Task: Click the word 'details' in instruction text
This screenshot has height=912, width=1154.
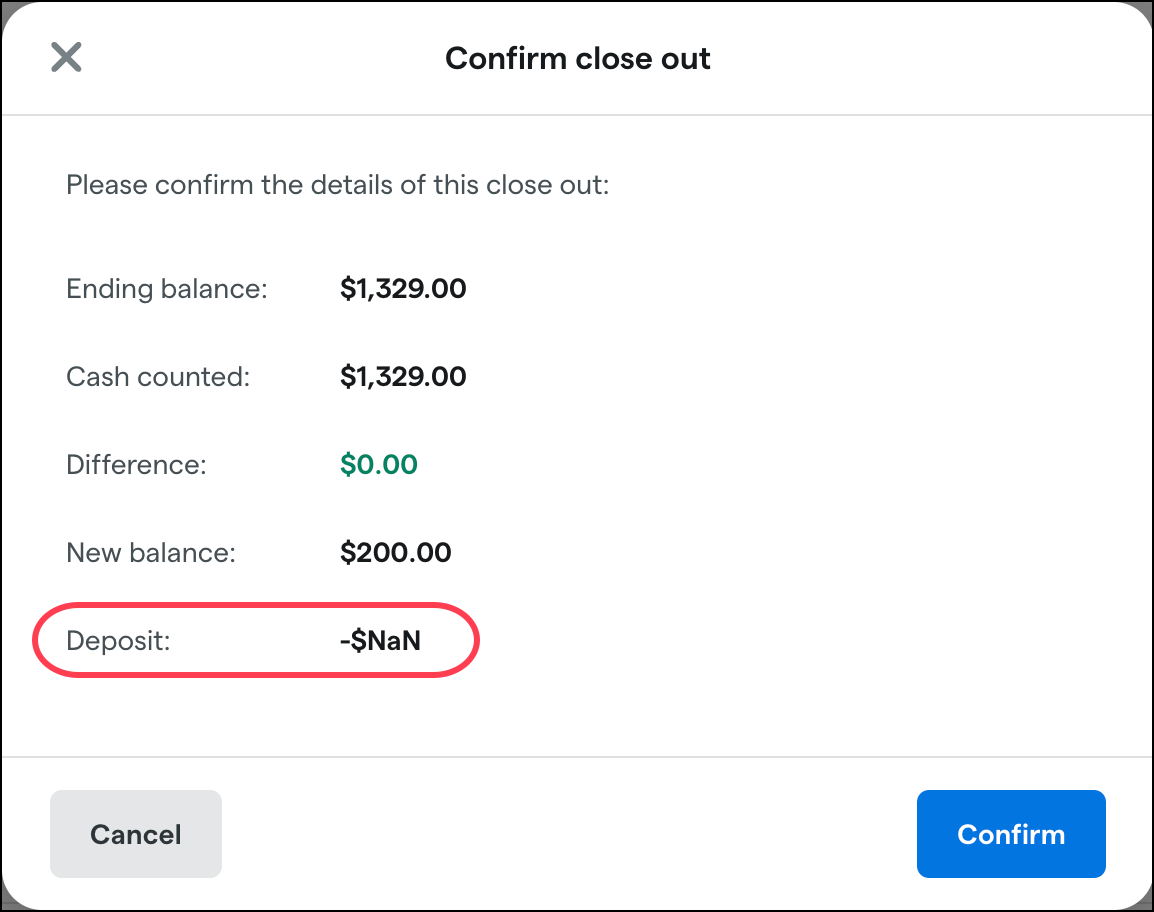Action: pyautogui.click(x=352, y=185)
